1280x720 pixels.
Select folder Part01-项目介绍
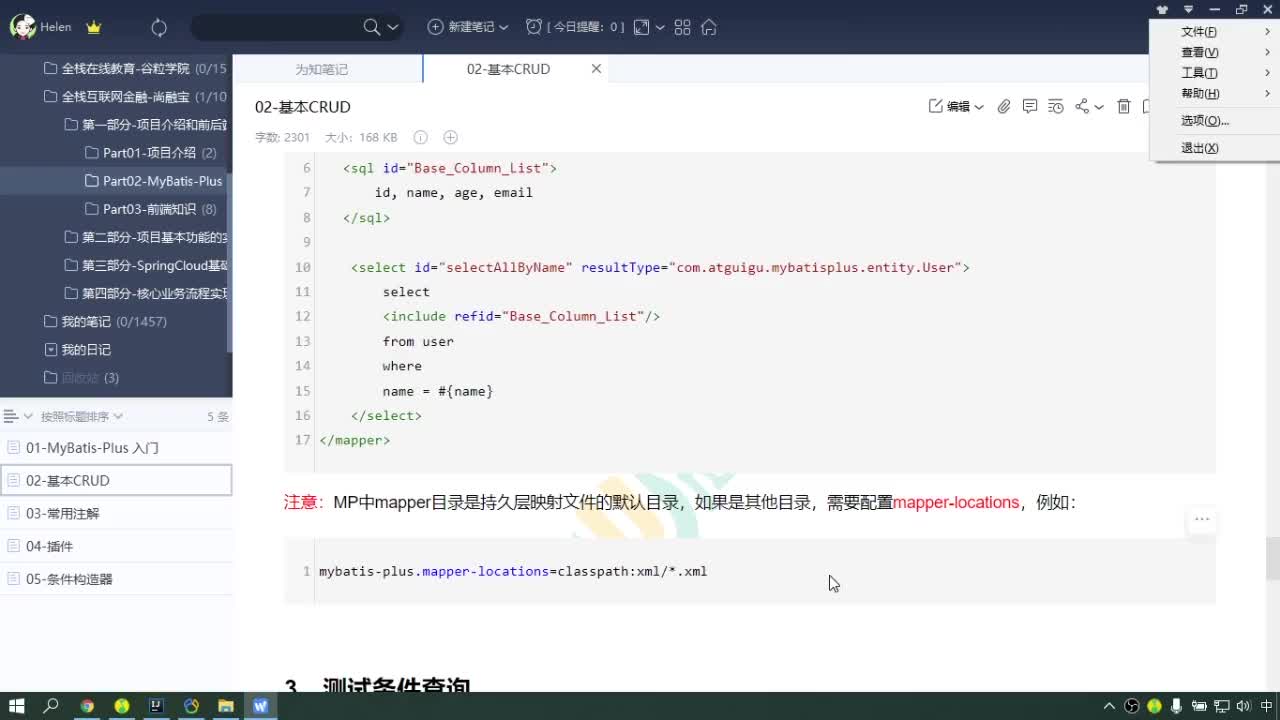coord(149,153)
